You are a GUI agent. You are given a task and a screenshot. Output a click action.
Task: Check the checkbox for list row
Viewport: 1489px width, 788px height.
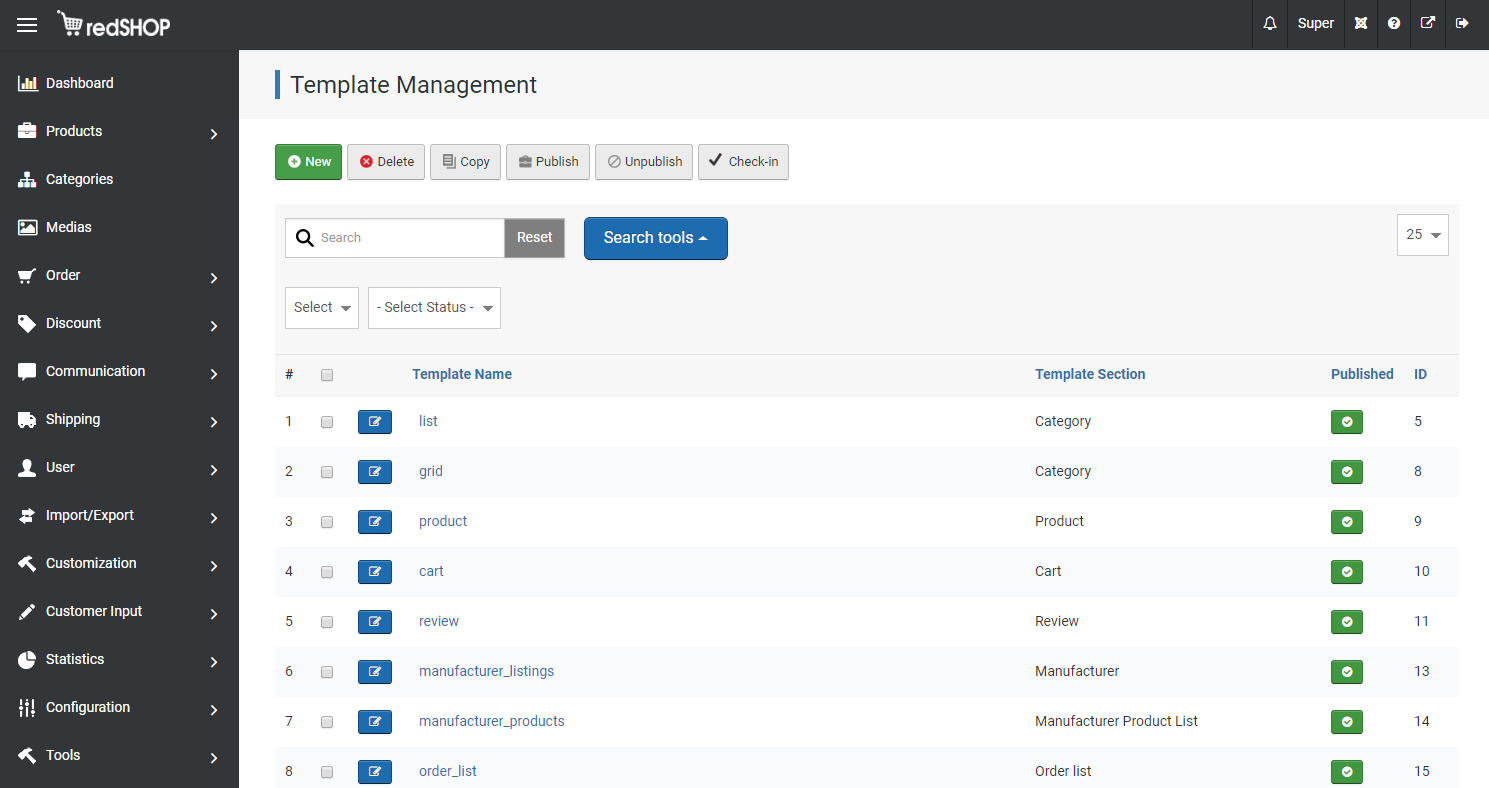(327, 422)
